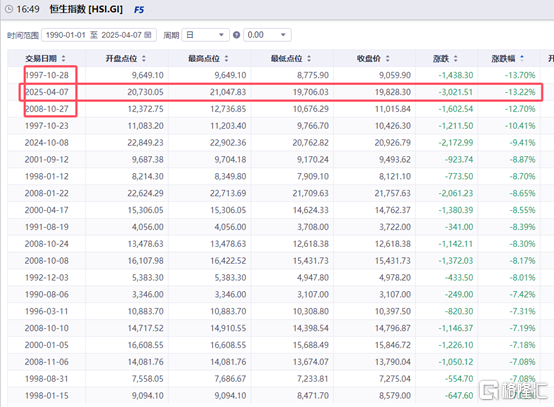
Task: Click the -341.00 change value
Action: pyautogui.click(x=459, y=227)
